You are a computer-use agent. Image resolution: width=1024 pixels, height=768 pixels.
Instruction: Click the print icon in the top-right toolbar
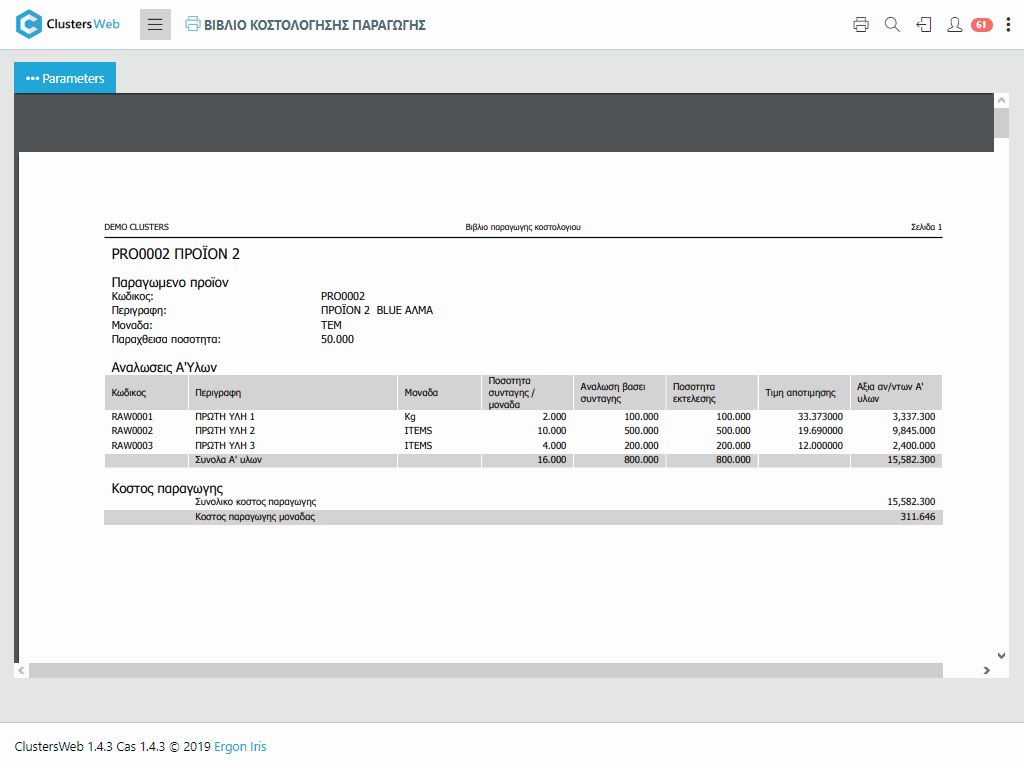click(x=861, y=25)
